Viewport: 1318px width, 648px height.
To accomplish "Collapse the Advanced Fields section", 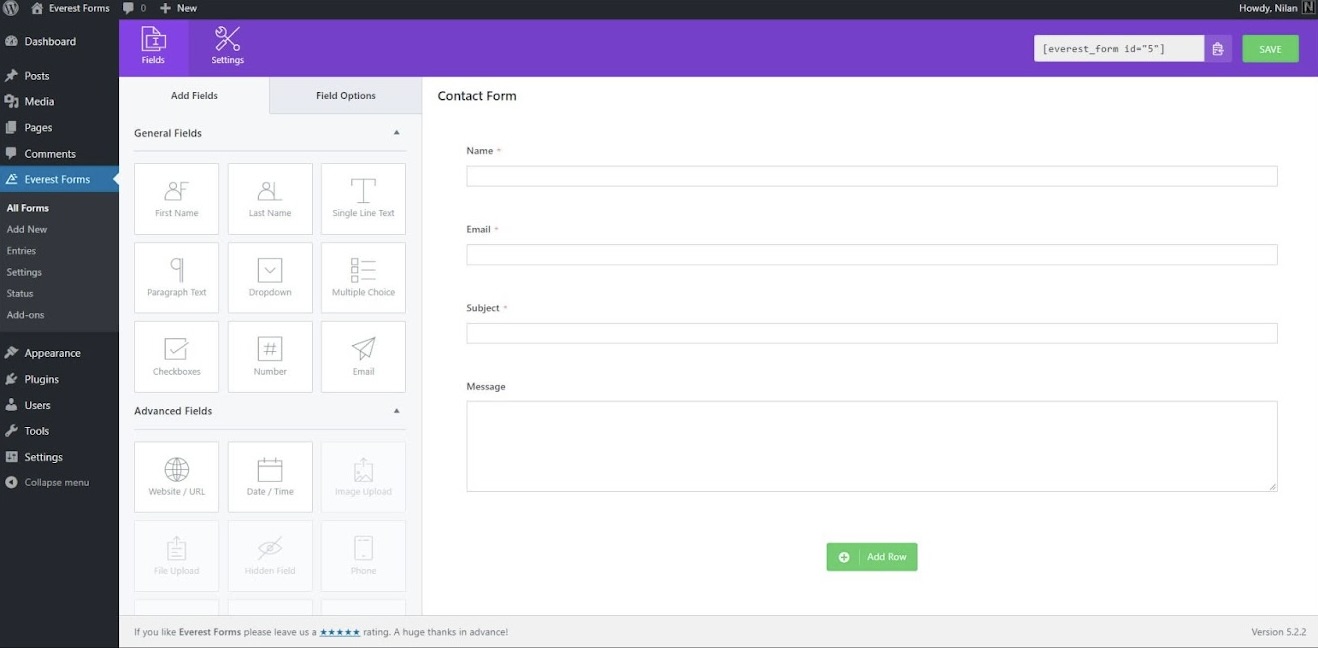I will point(396,410).
